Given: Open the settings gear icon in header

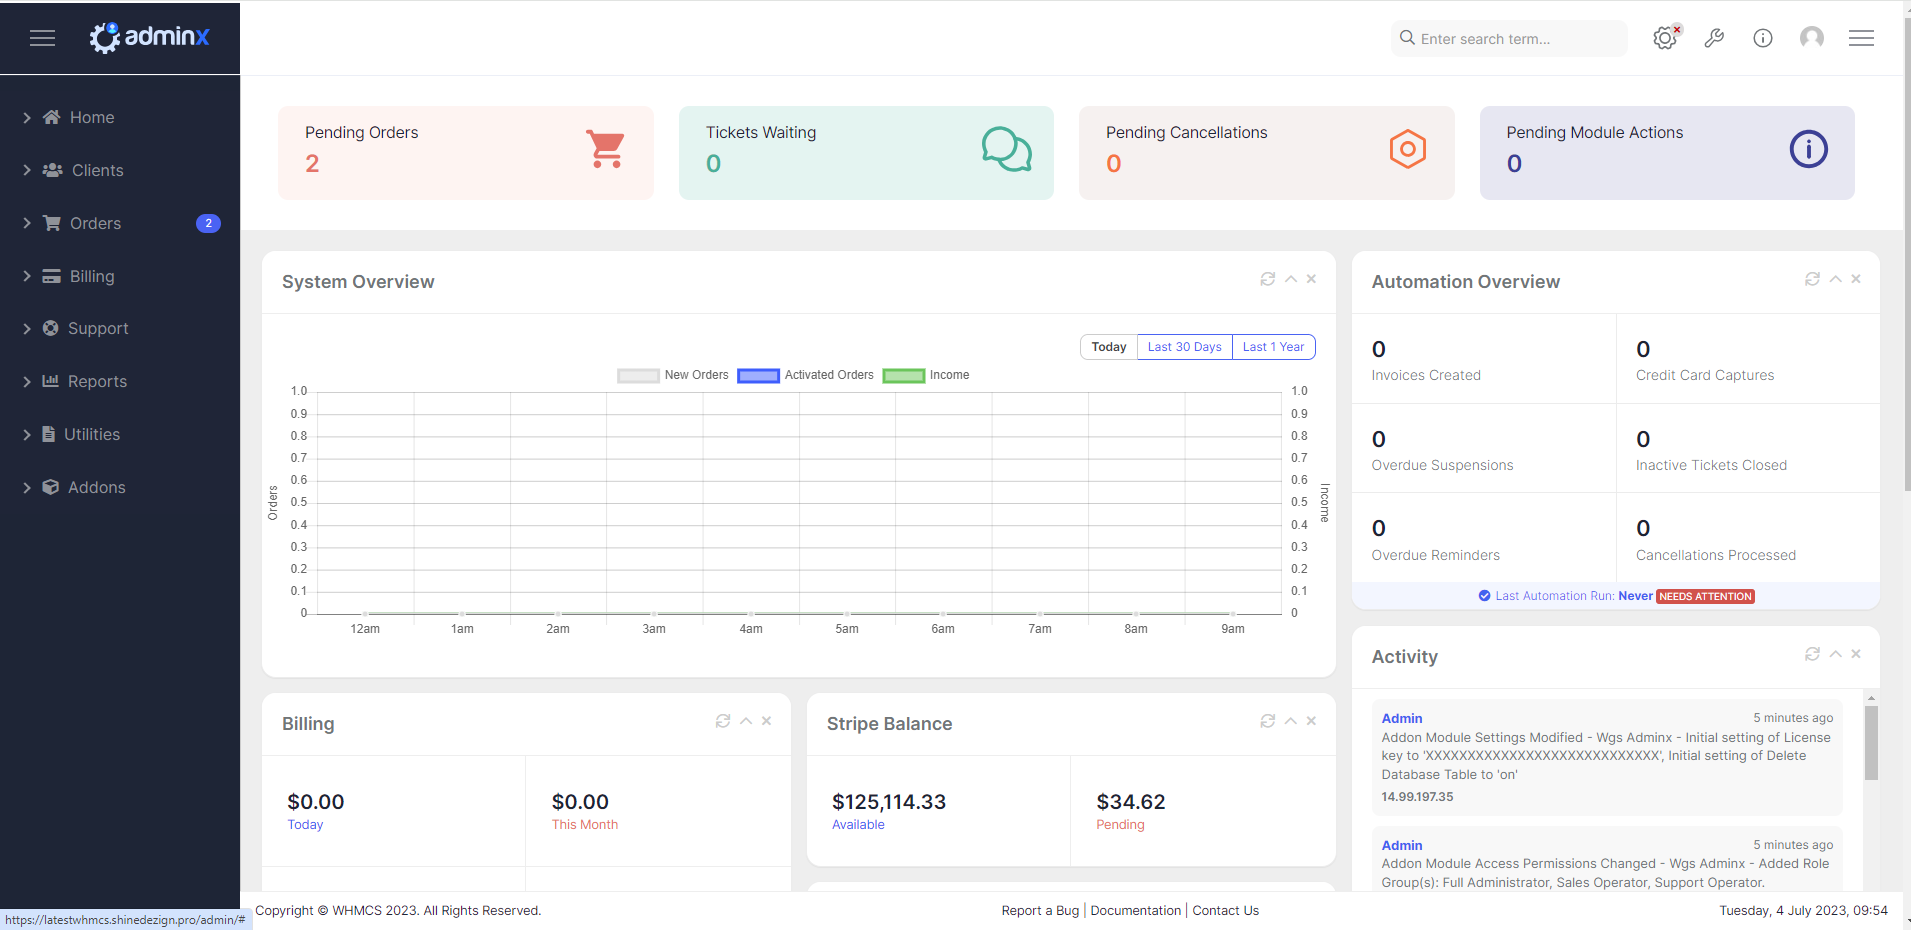Looking at the screenshot, I should point(1664,38).
